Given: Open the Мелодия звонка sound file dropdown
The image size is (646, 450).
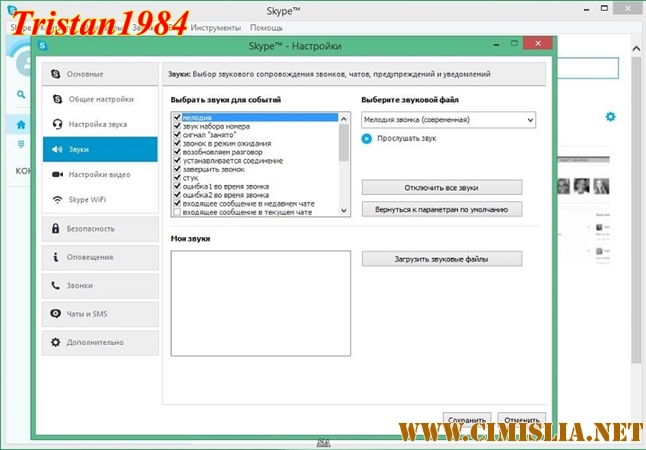Looking at the screenshot, I should [x=448, y=120].
